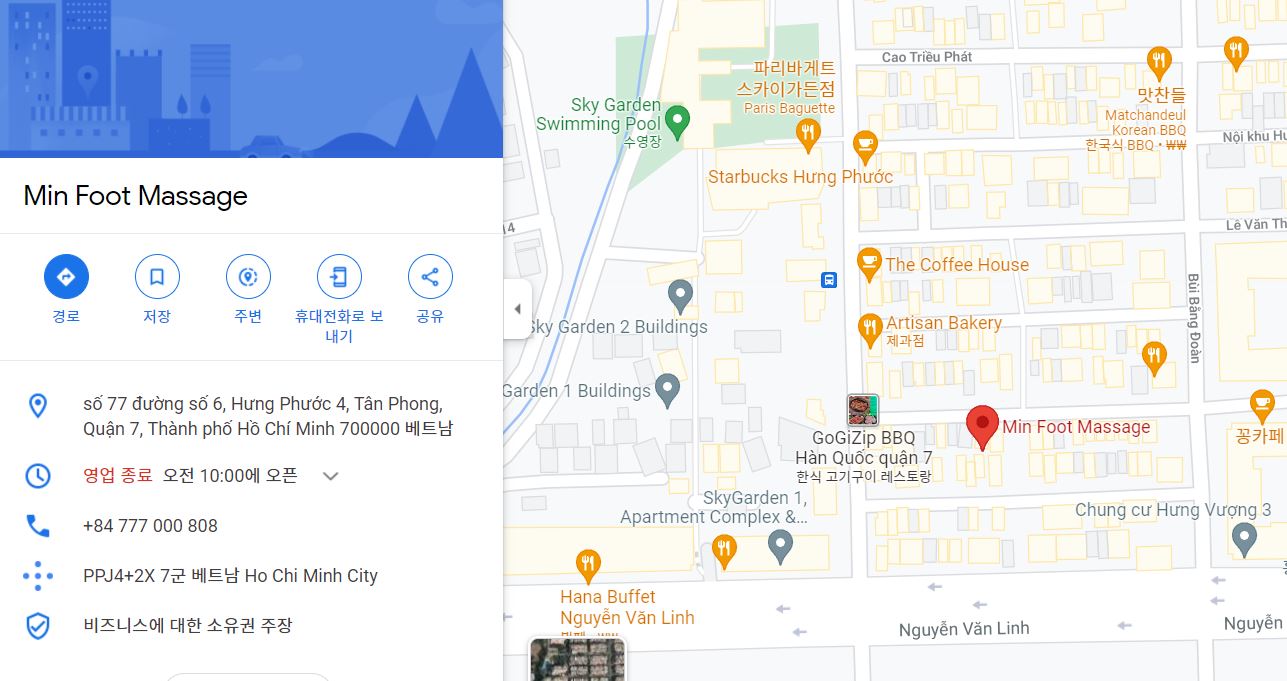The width and height of the screenshot is (1287, 681).
Task: Click the bus stop icon on map
Action: (x=829, y=280)
